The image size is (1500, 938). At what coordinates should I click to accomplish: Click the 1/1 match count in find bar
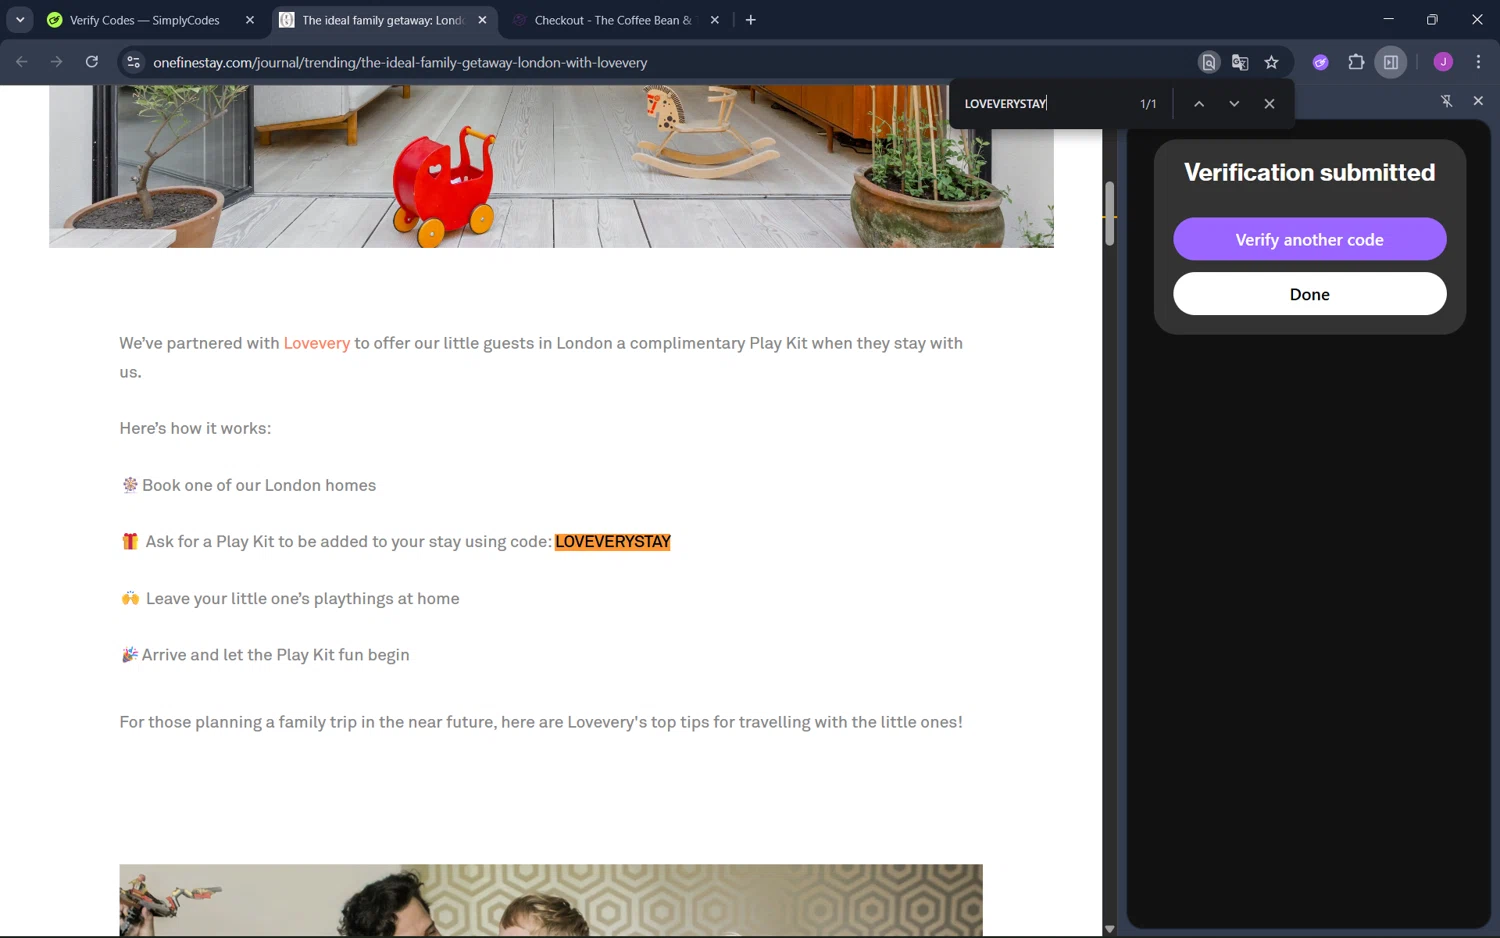pos(1148,104)
